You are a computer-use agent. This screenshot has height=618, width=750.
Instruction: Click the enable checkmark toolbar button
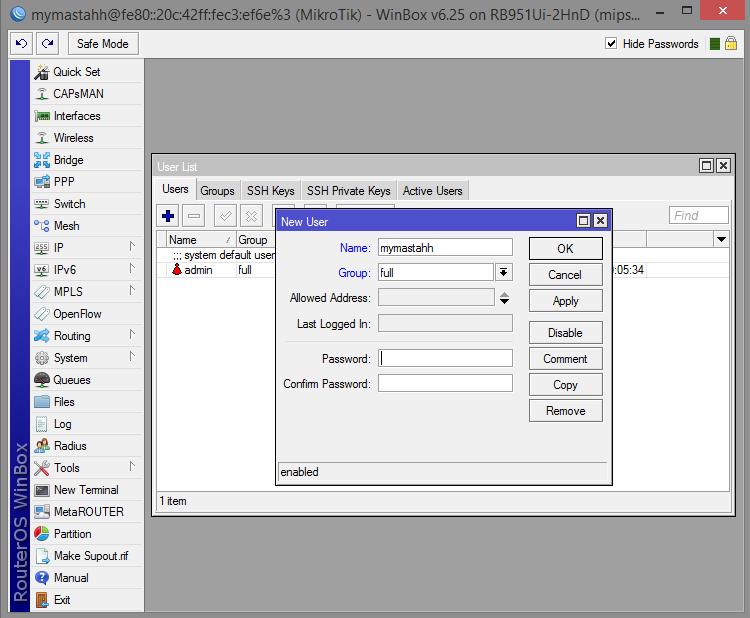(x=225, y=216)
